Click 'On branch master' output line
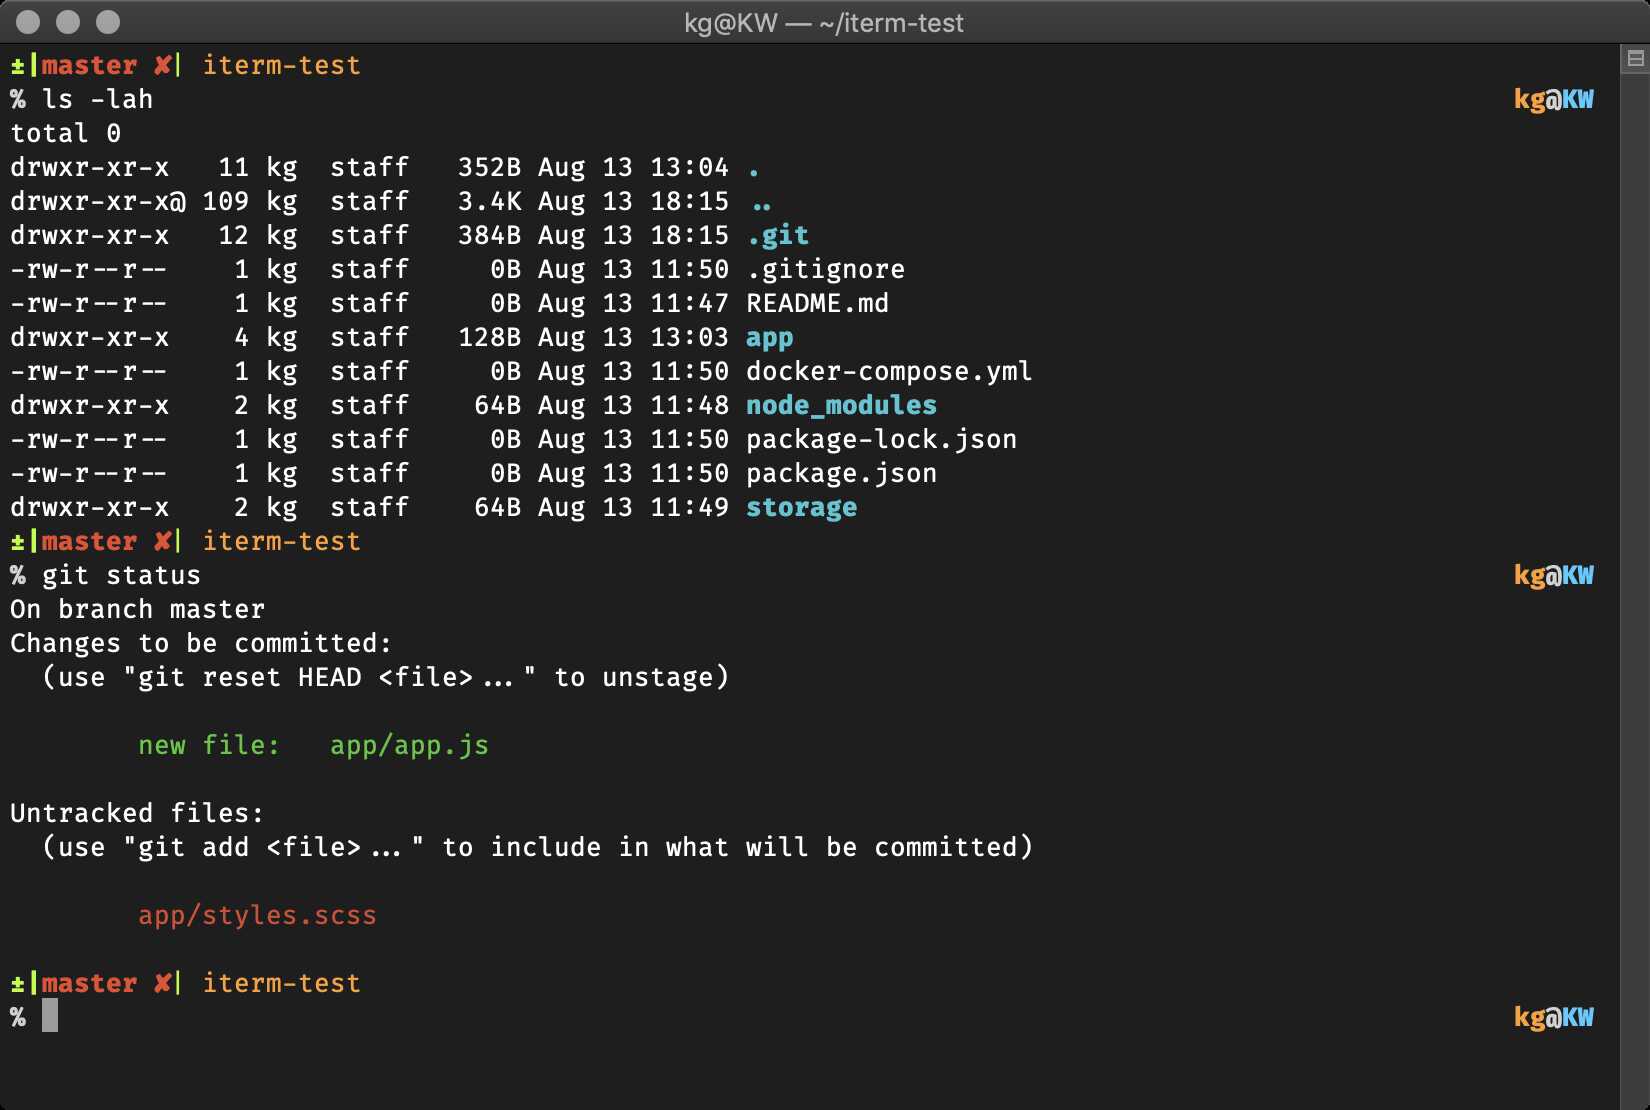Image resolution: width=1650 pixels, height=1110 pixels. 138,609
